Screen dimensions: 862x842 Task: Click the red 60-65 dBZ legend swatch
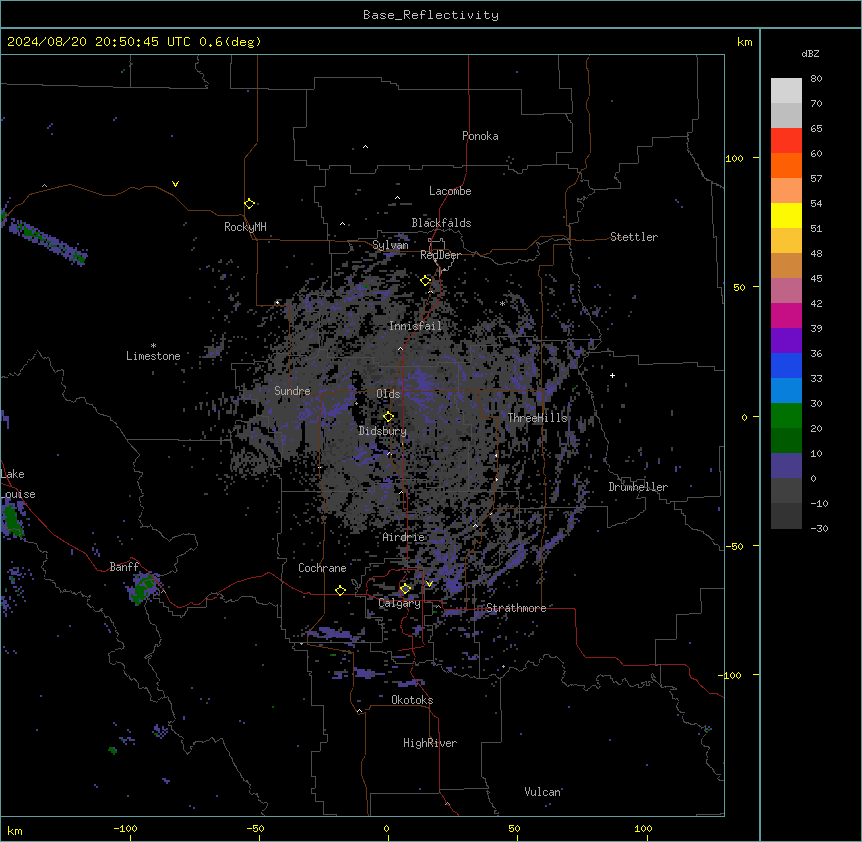(786, 141)
